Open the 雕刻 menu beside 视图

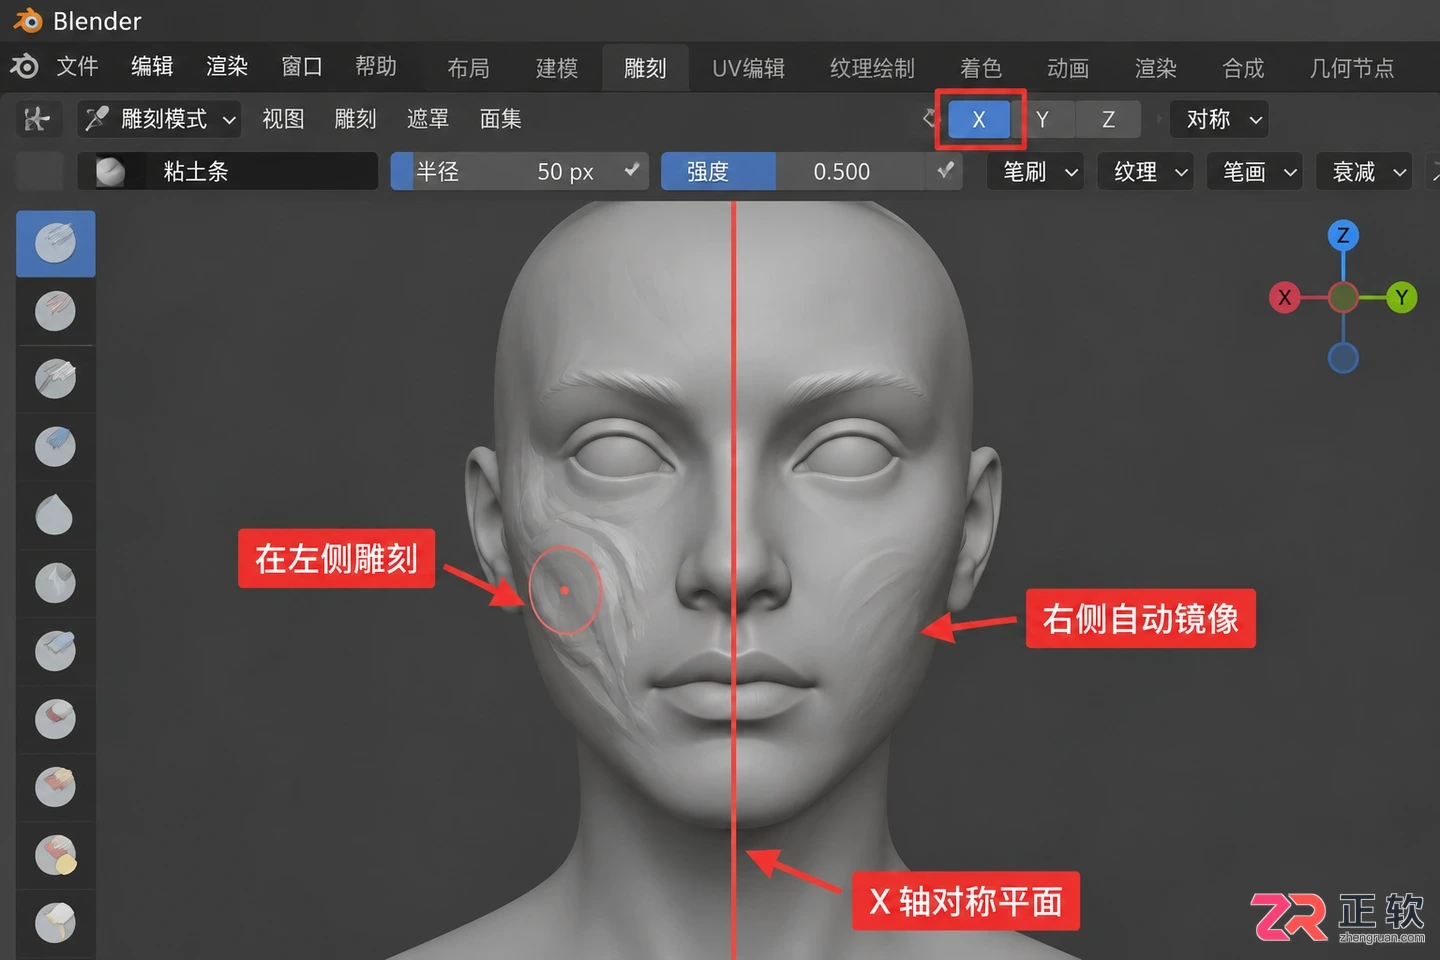pyautogui.click(x=355, y=119)
